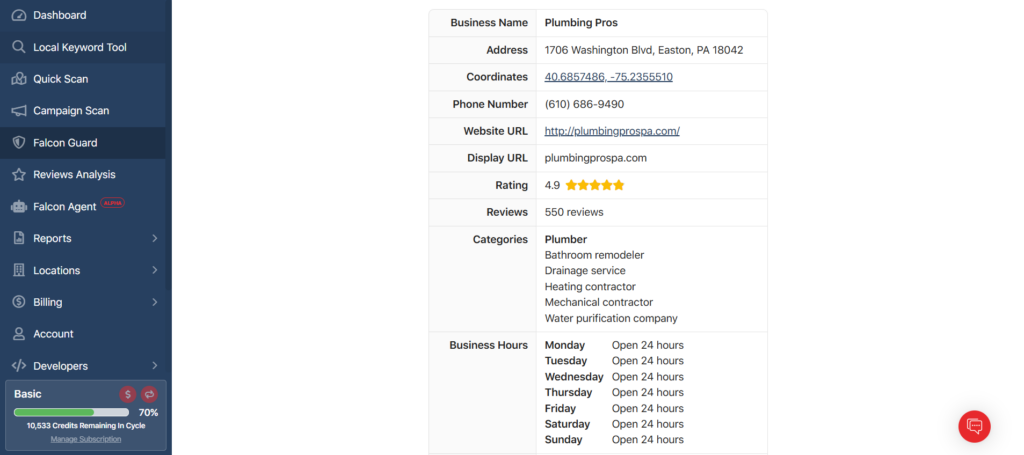
Task: Open the plumbingprospa.com website URL link
Action: [612, 131]
